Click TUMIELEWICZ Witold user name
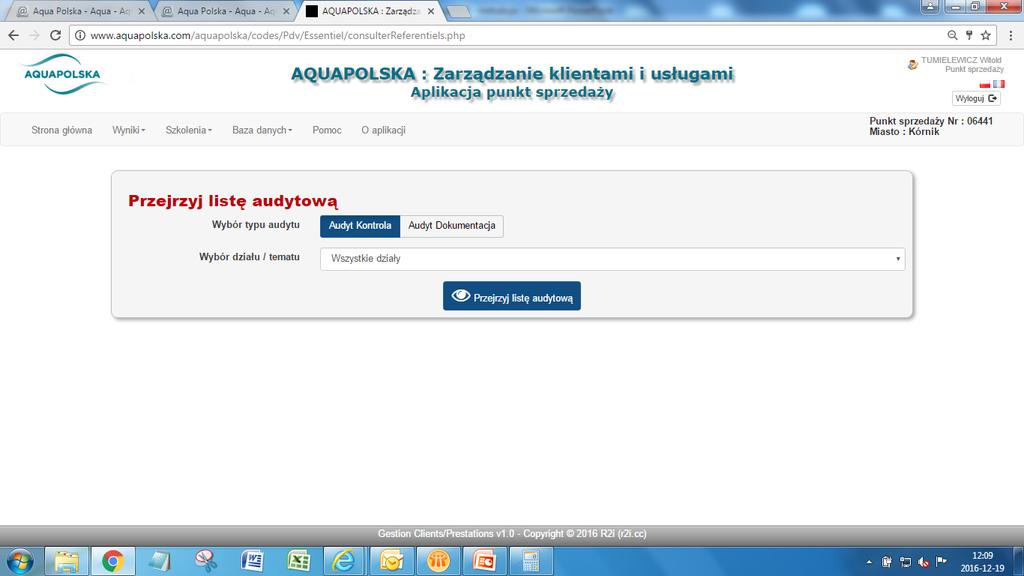 pos(961,60)
